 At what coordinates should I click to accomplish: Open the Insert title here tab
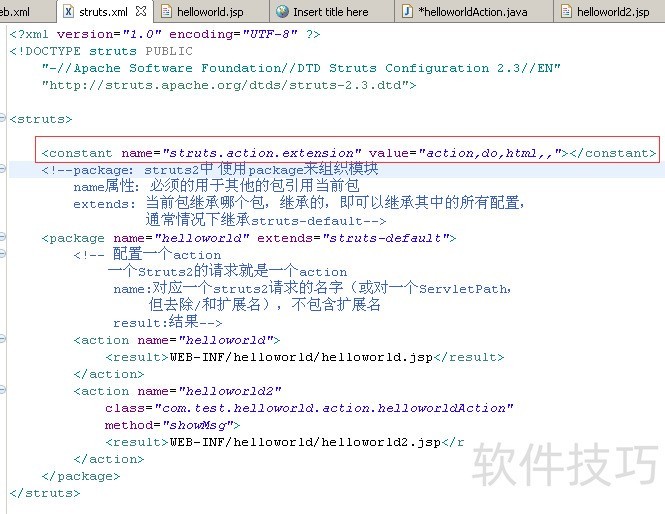coord(330,12)
